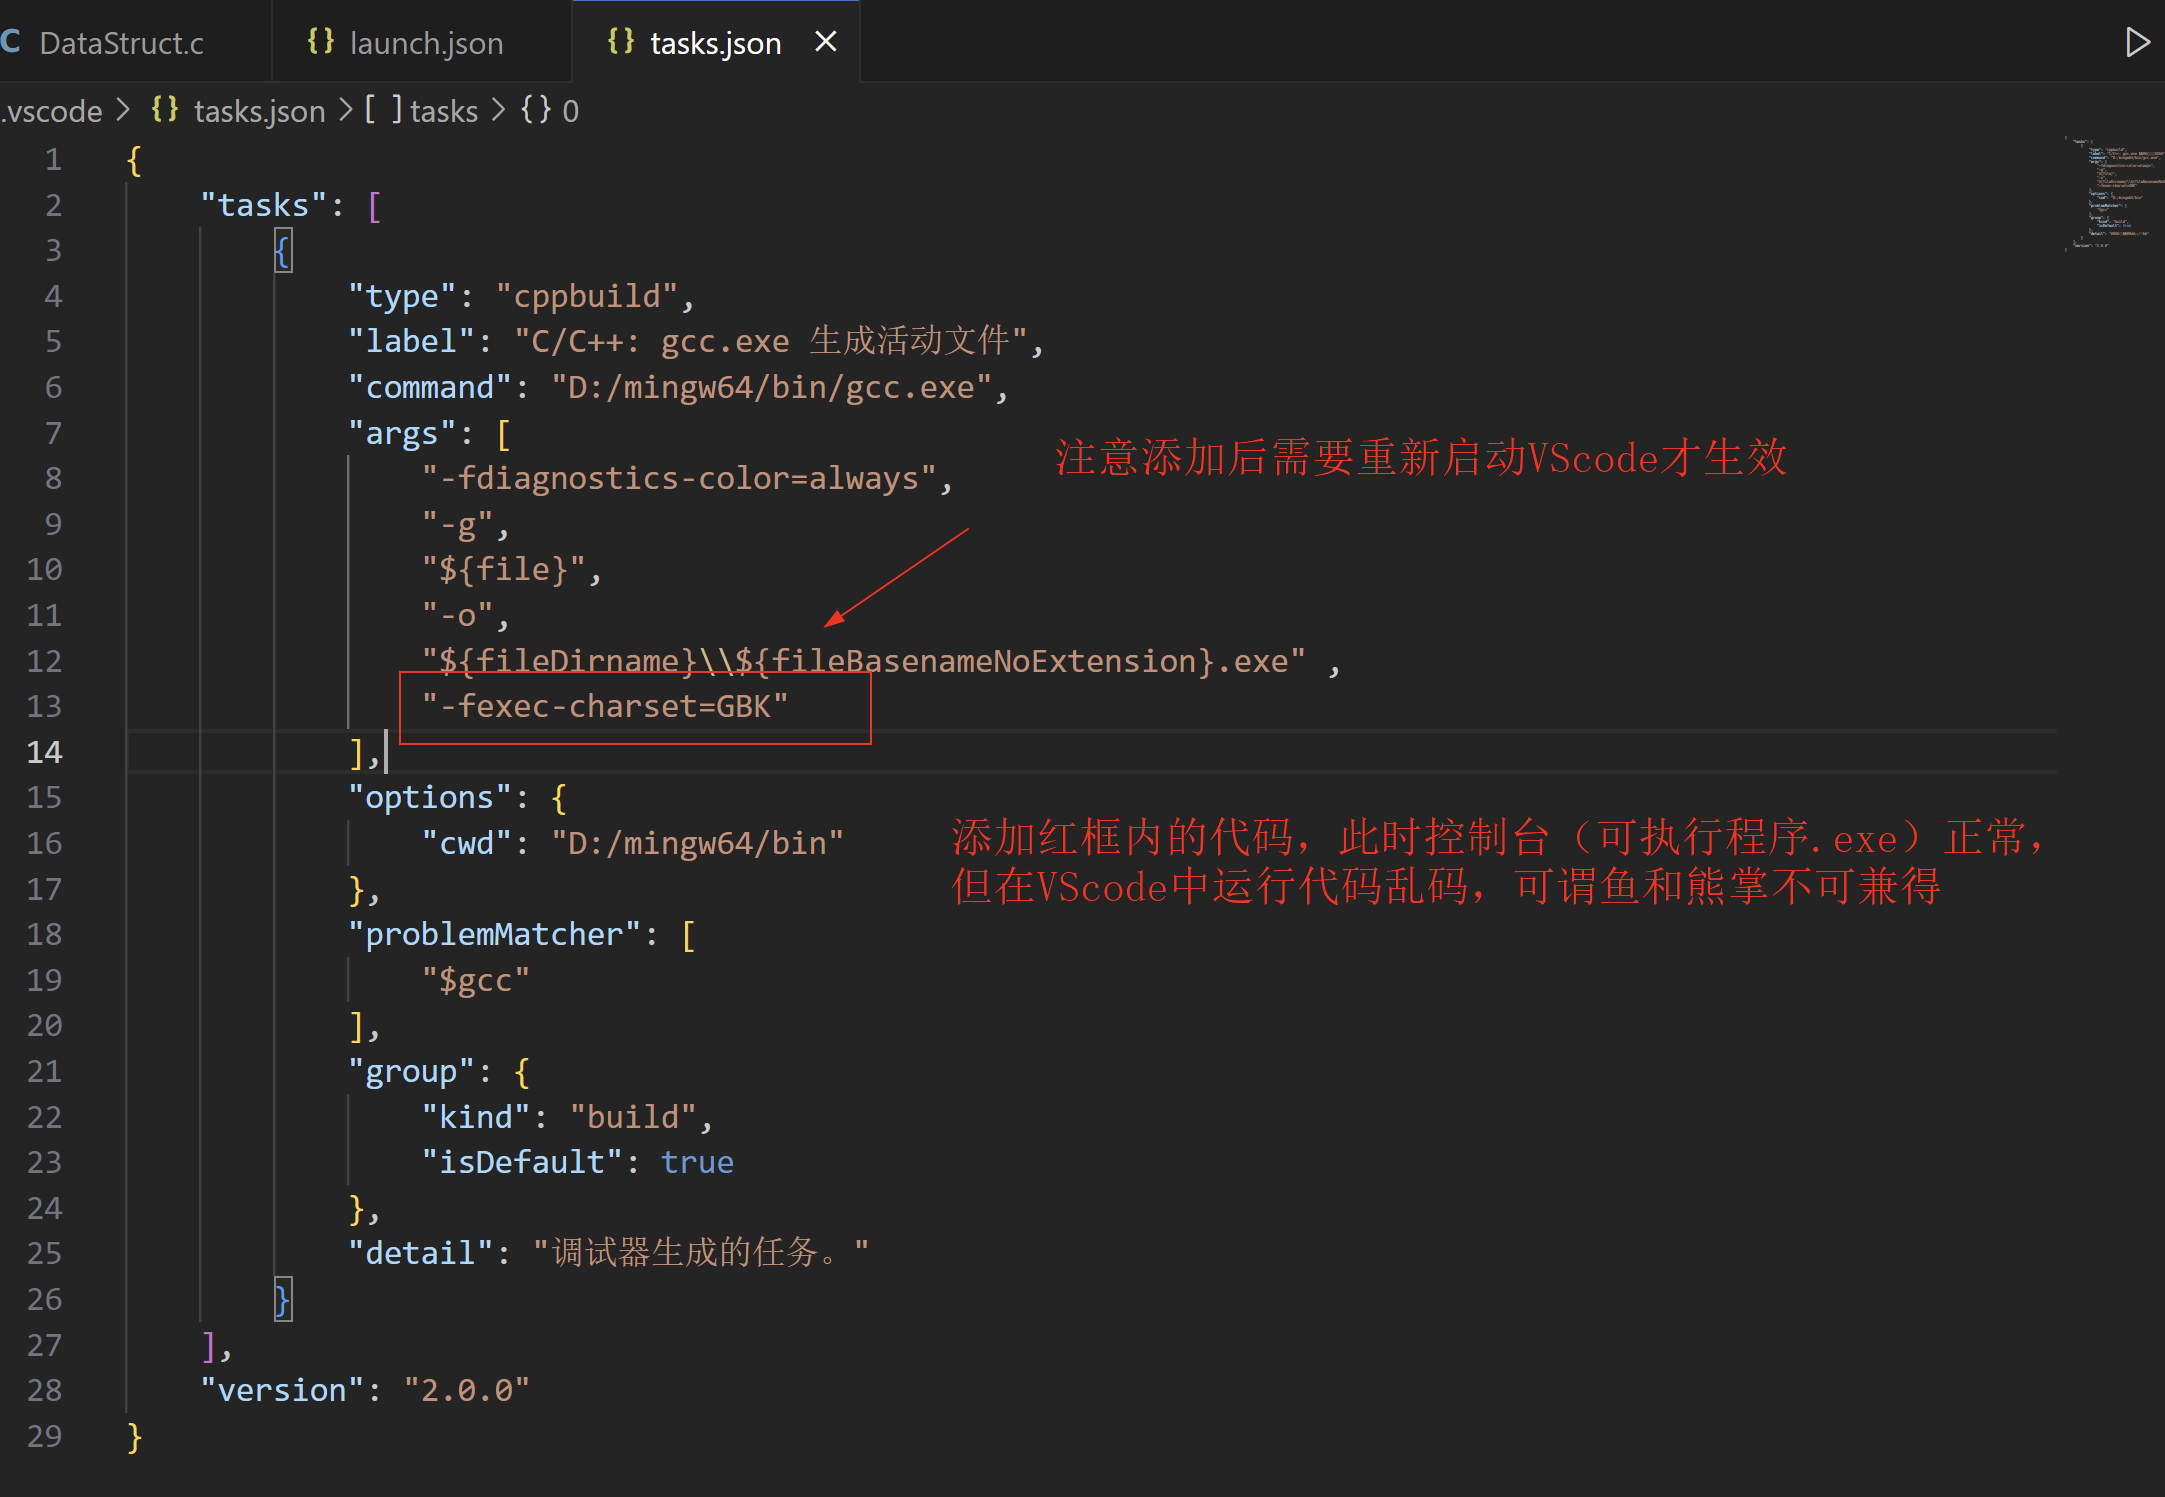Select the 0 object breadcrumb item
This screenshot has width=2165, height=1497.
(x=570, y=111)
